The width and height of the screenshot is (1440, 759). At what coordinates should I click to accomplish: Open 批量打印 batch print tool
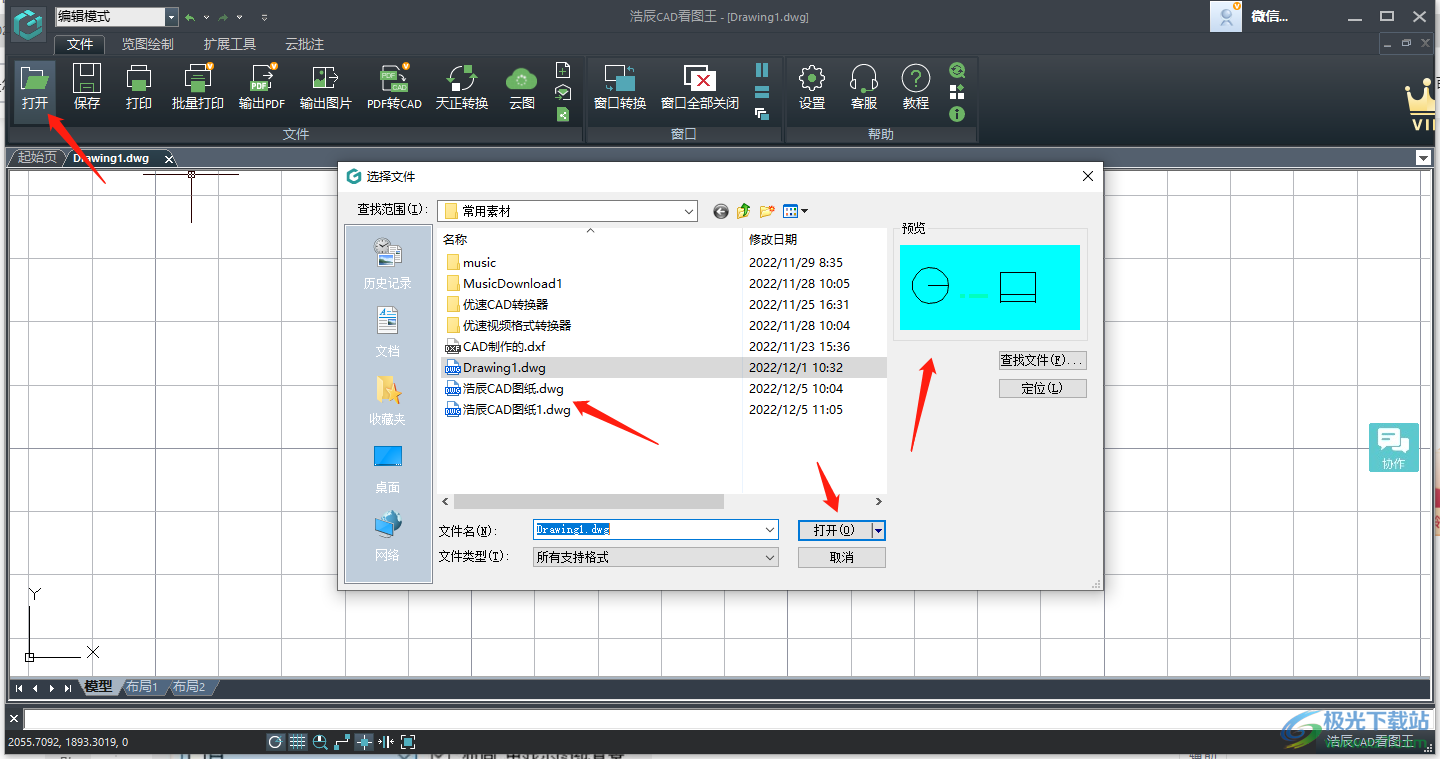[198, 87]
